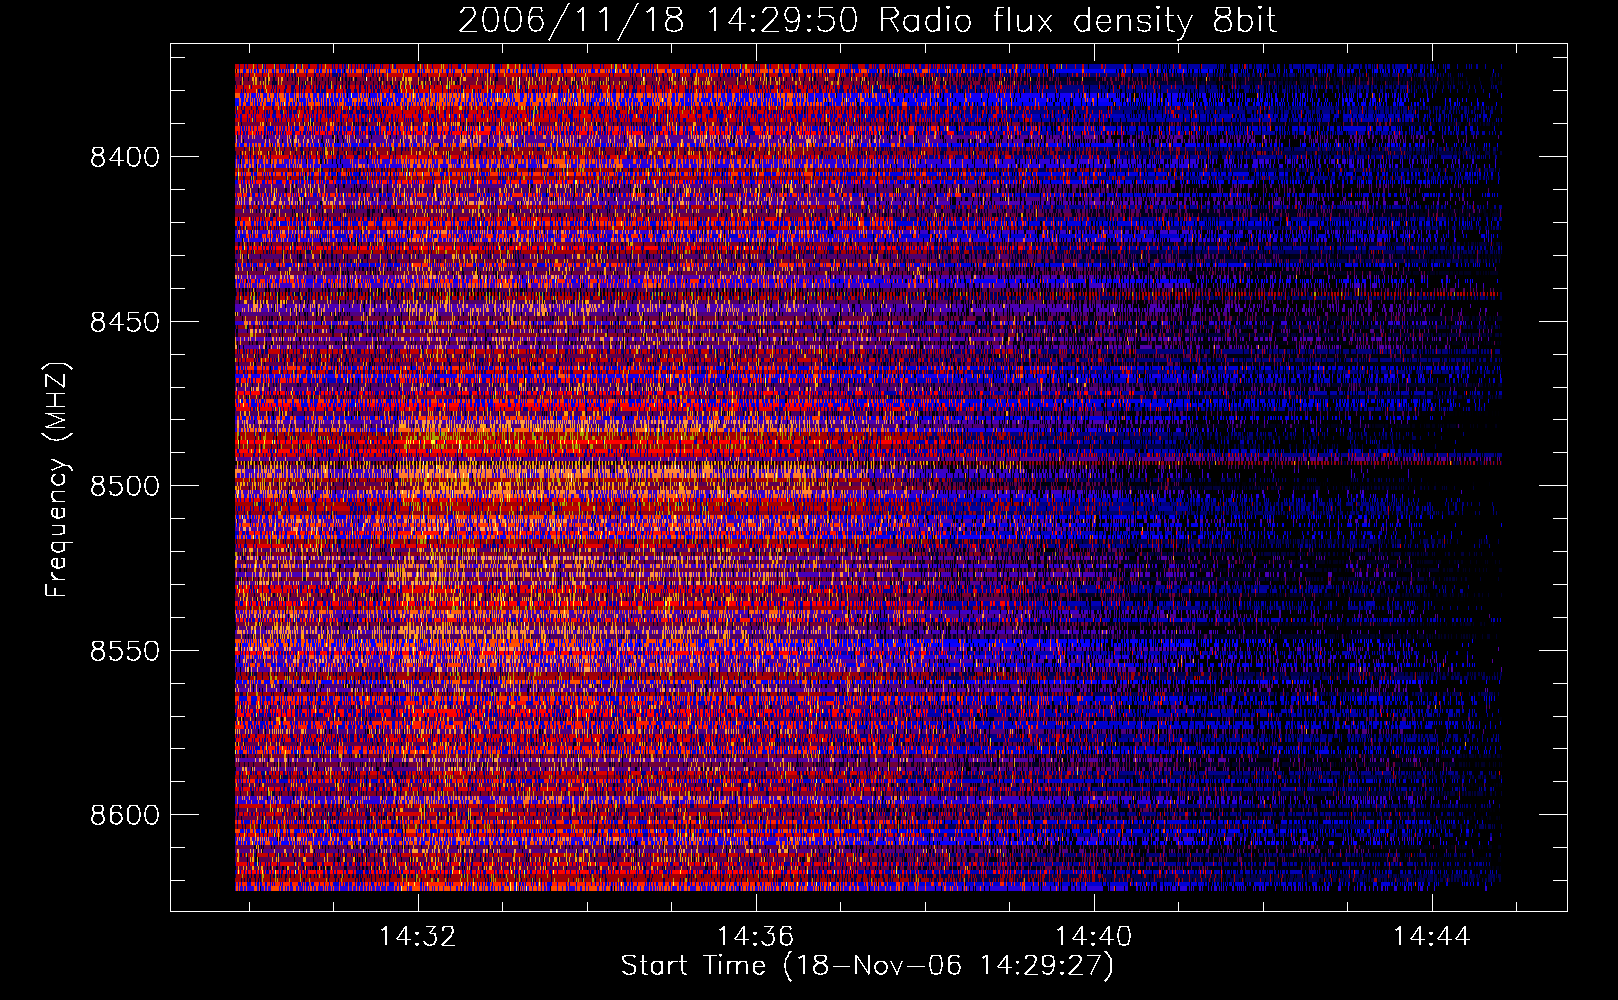
Task: Click the 8550 frequency axis label
Action: click(x=125, y=651)
